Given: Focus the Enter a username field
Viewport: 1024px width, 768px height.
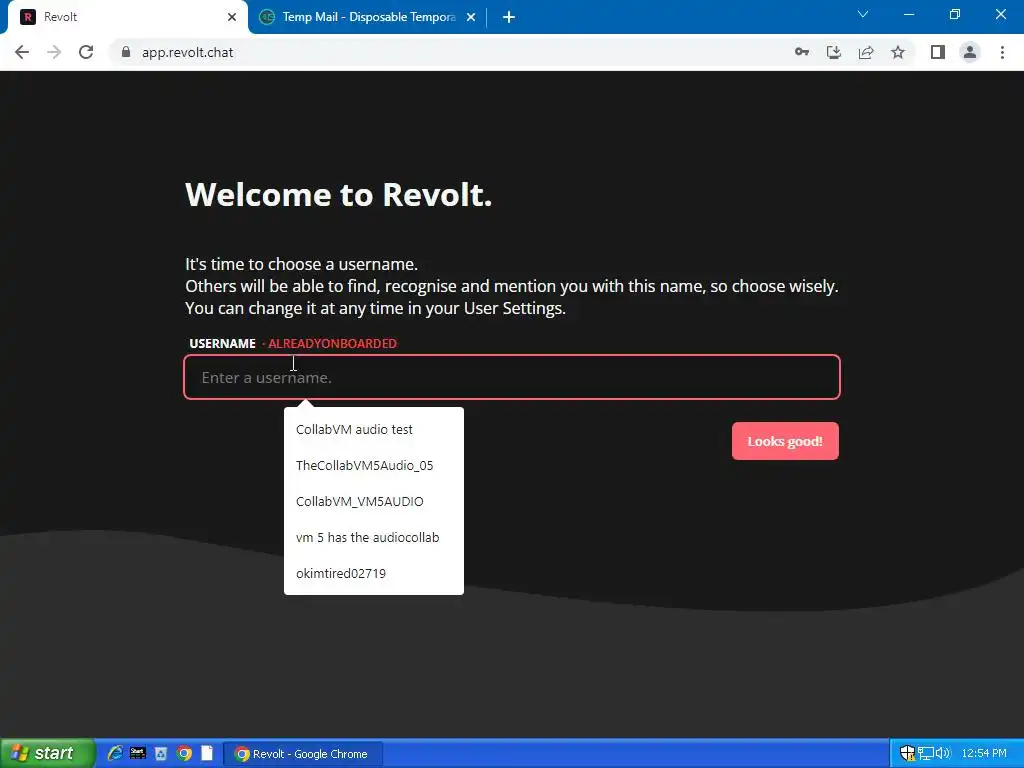Looking at the screenshot, I should [512, 377].
